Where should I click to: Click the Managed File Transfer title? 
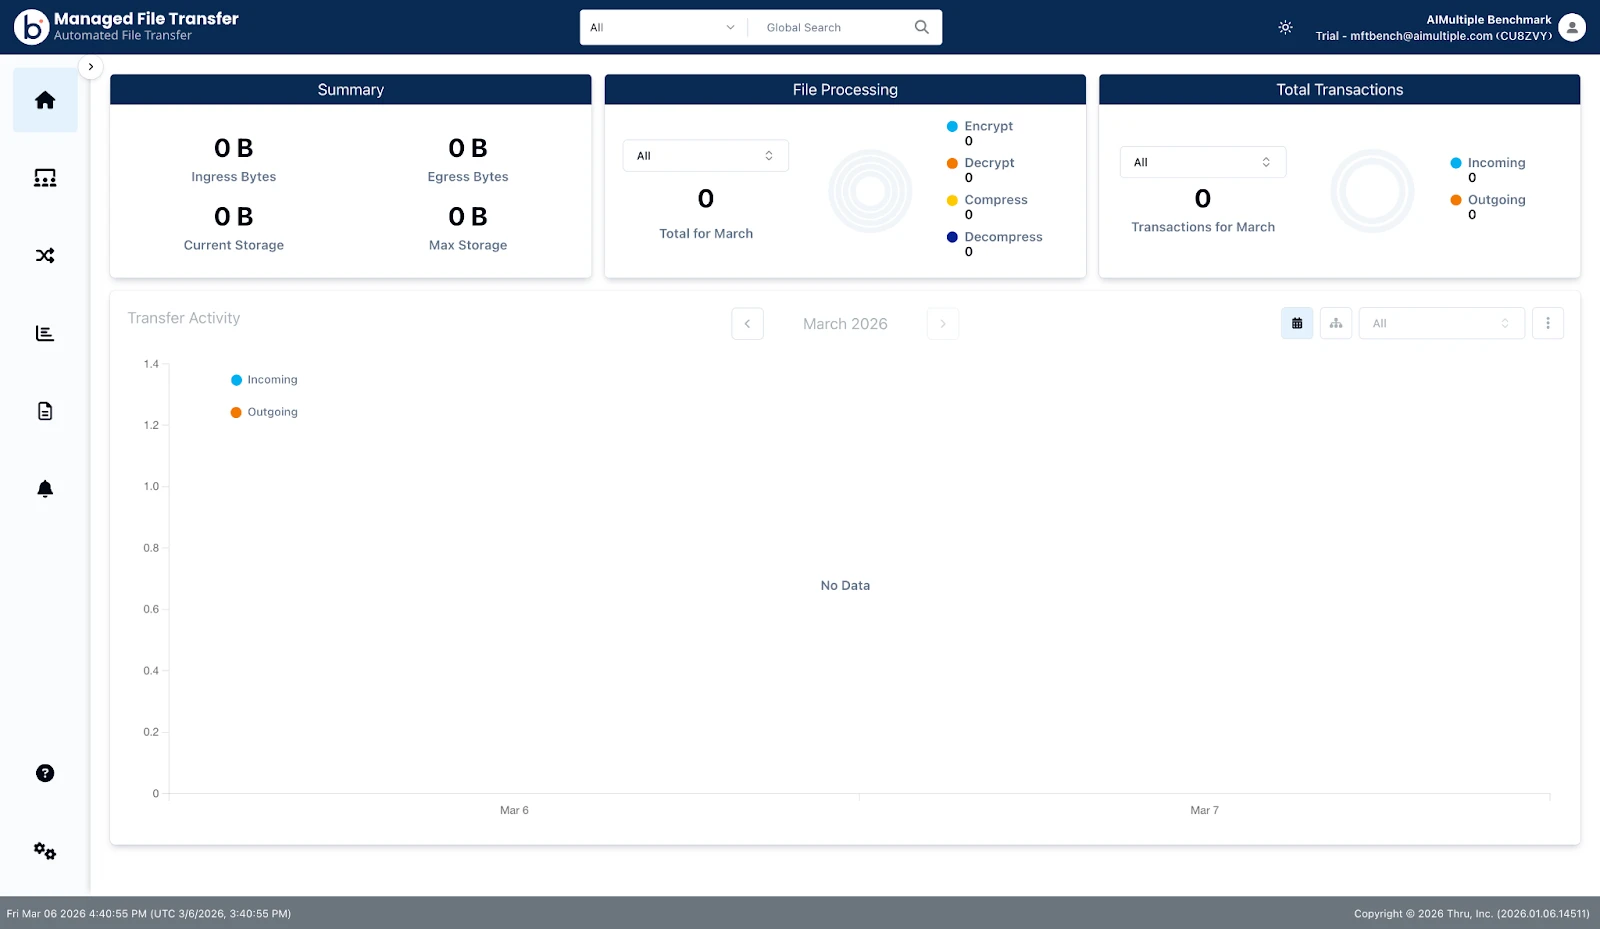(146, 19)
